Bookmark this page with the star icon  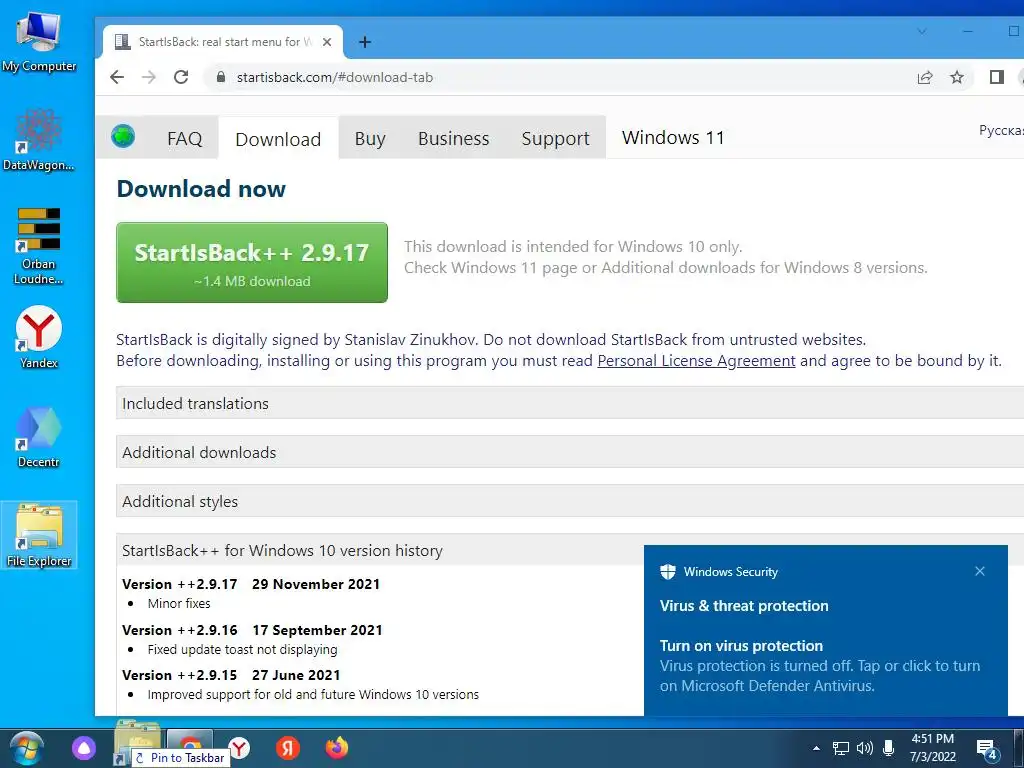pyautogui.click(x=957, y=78)
